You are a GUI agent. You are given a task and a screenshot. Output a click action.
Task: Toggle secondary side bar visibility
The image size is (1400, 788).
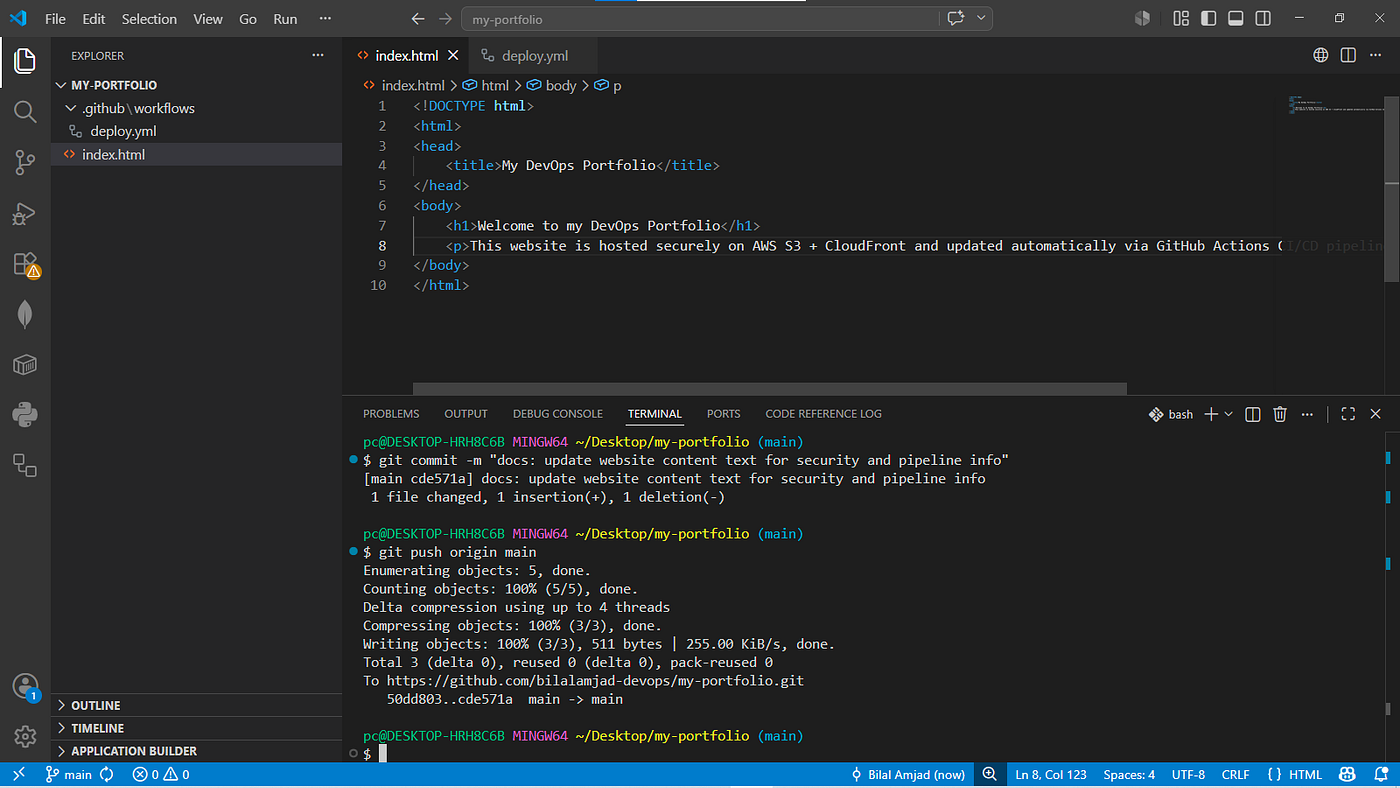pyautogui.click(x=1262, y=18)
